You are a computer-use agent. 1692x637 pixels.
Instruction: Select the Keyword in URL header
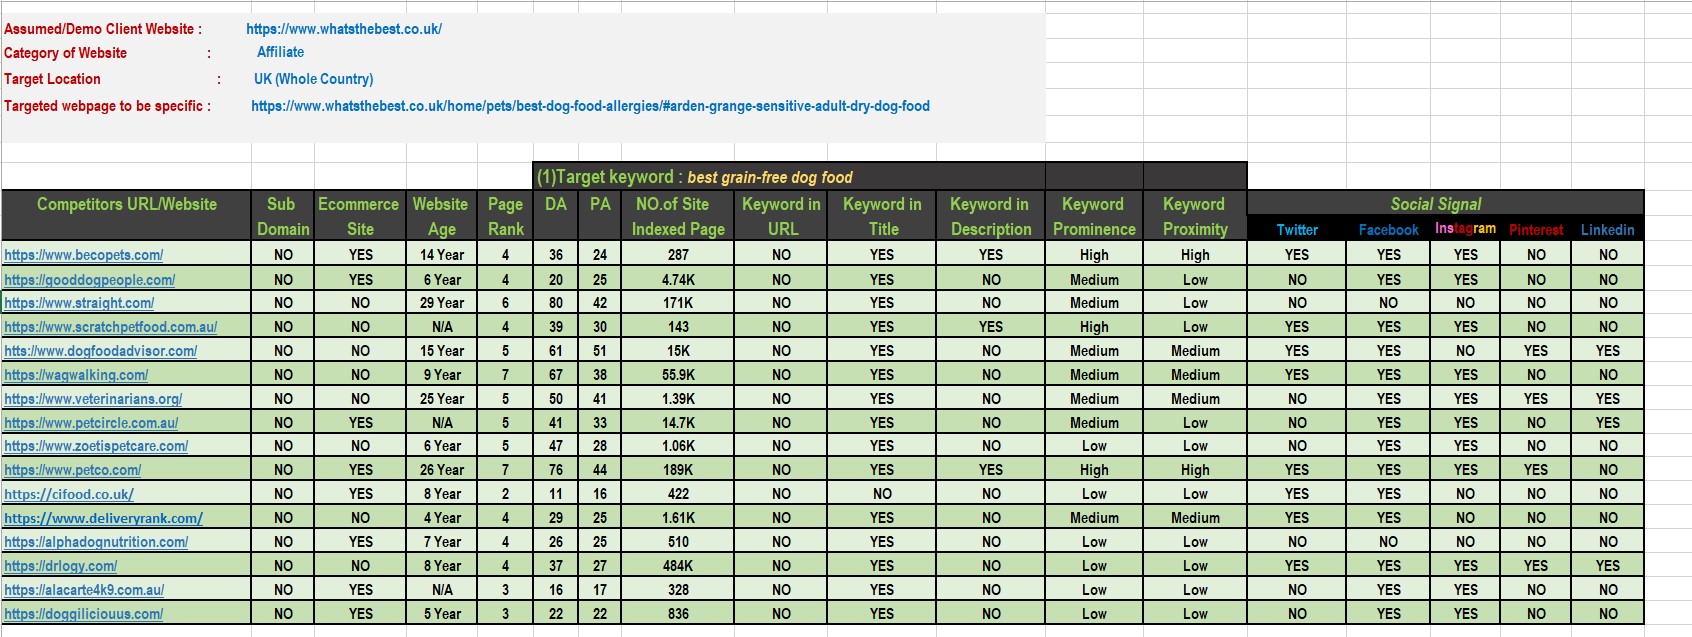coord(782,216)
